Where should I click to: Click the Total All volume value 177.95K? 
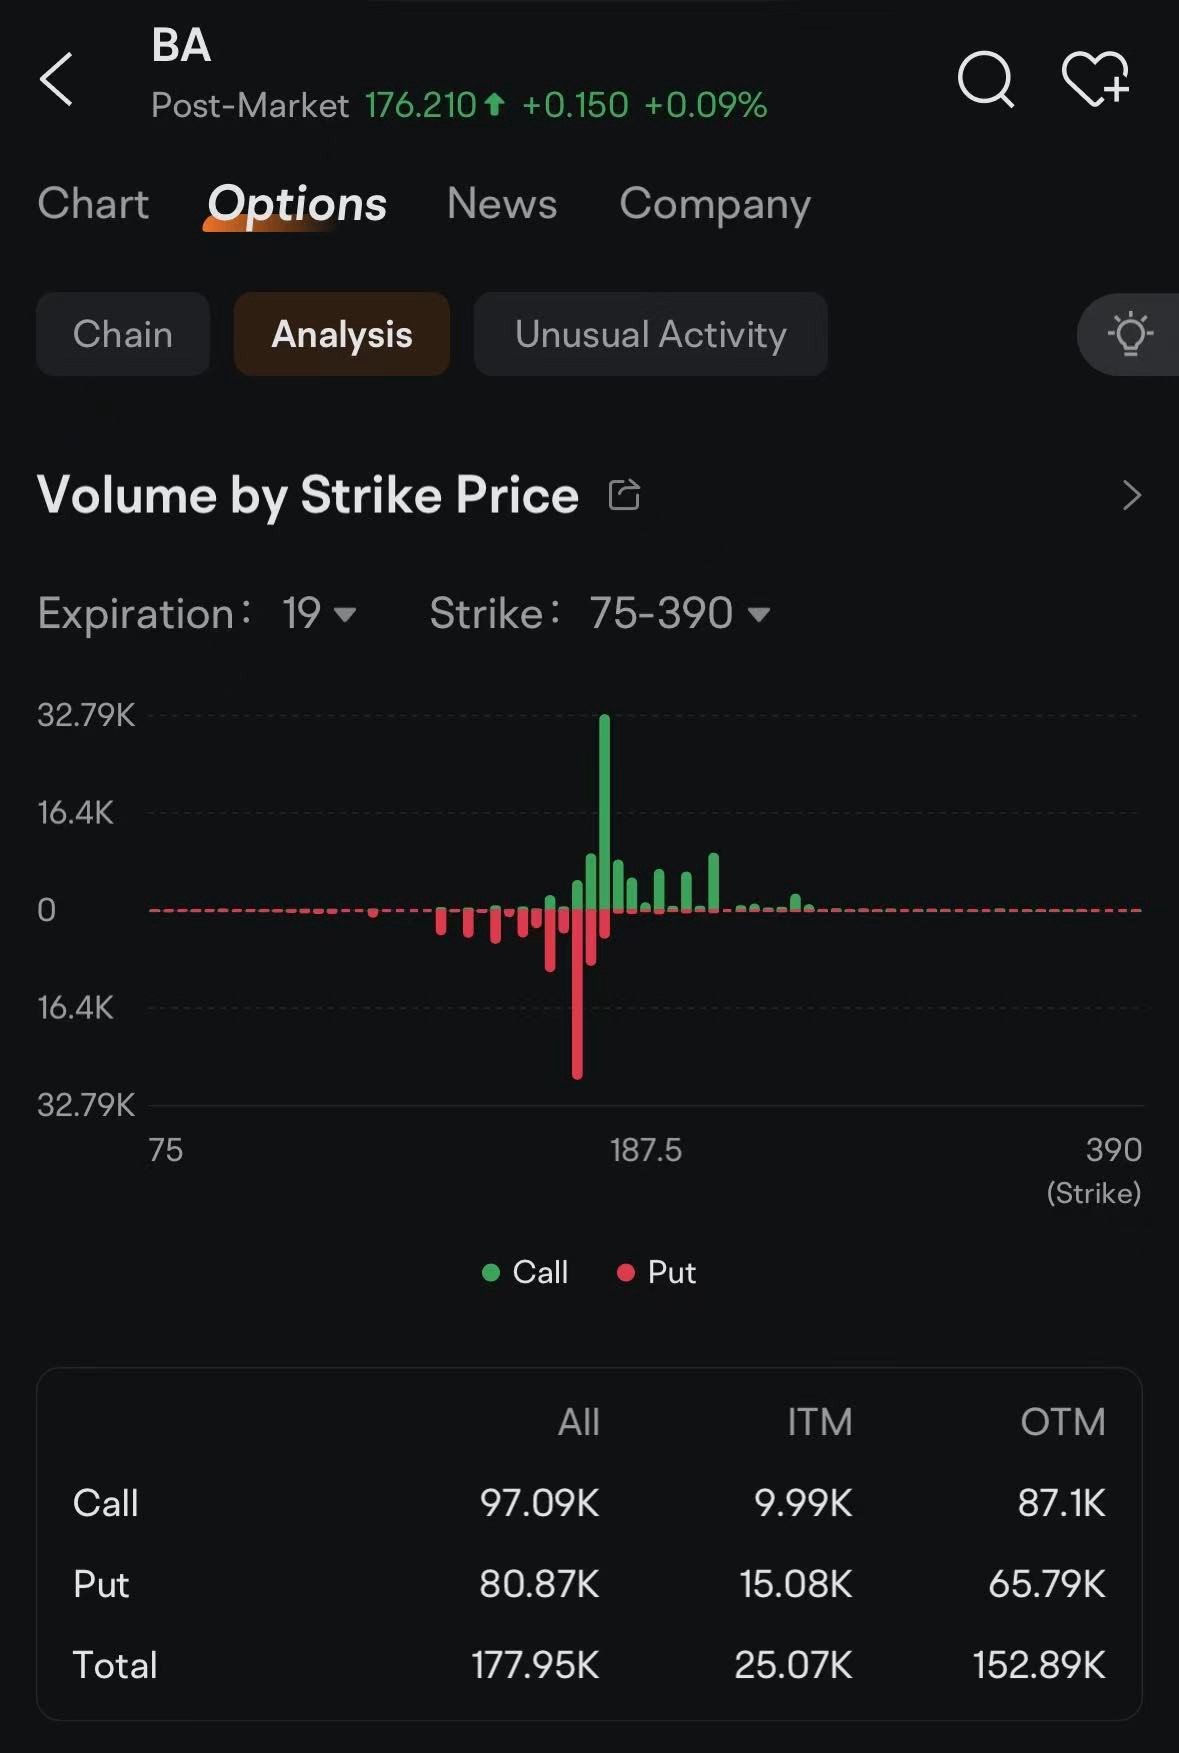point(535,1665)
